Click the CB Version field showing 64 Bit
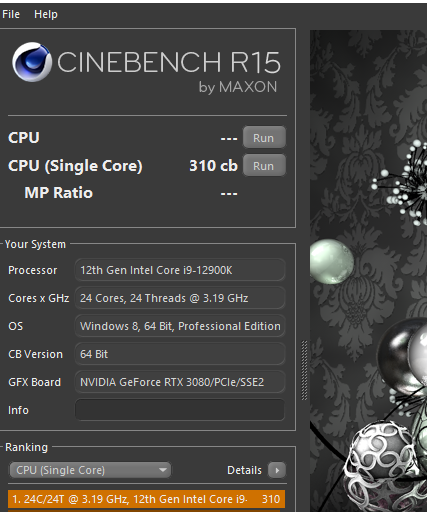Screen dimensions: 427x512 point(180,354)
